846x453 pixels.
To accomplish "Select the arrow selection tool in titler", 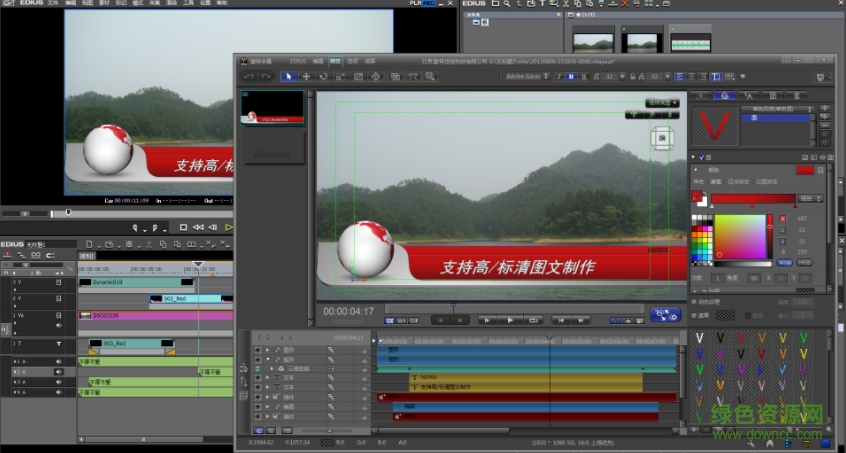I will point(288,76).
